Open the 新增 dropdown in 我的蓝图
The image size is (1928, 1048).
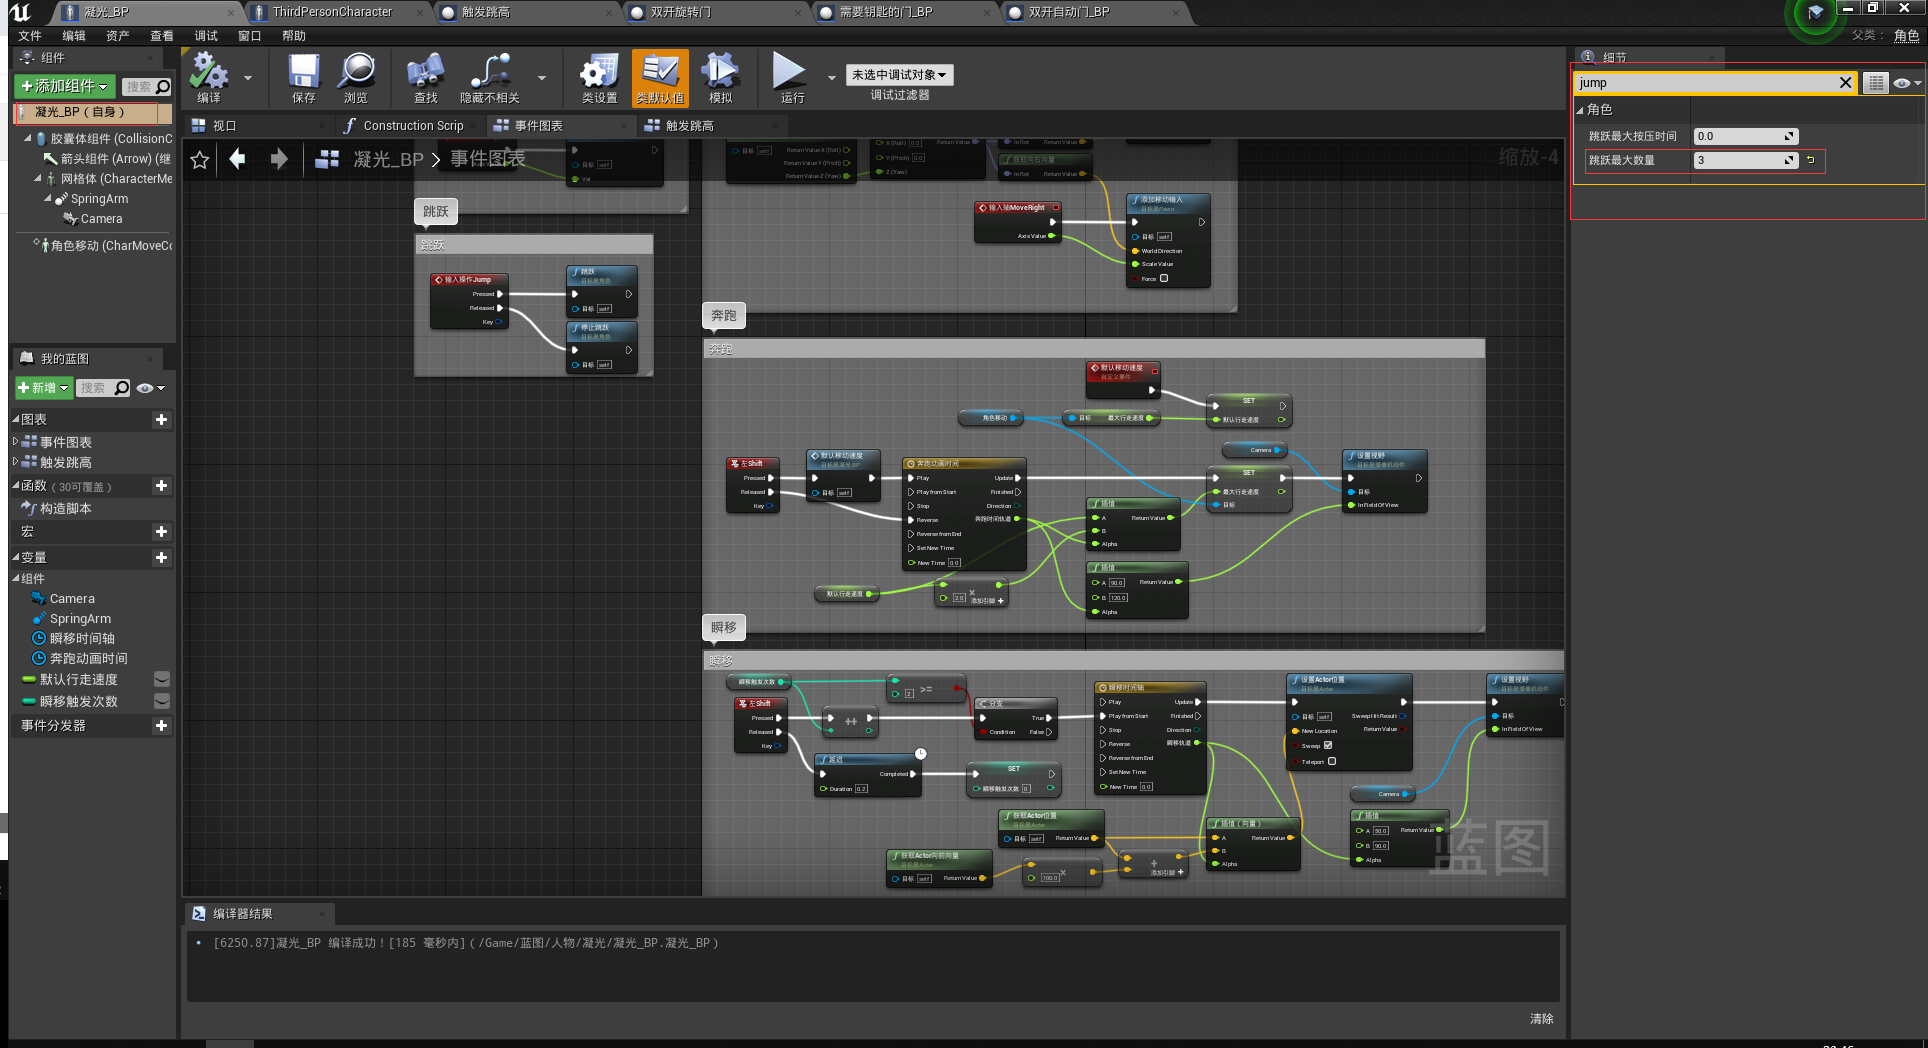click(x=43, y=388)
